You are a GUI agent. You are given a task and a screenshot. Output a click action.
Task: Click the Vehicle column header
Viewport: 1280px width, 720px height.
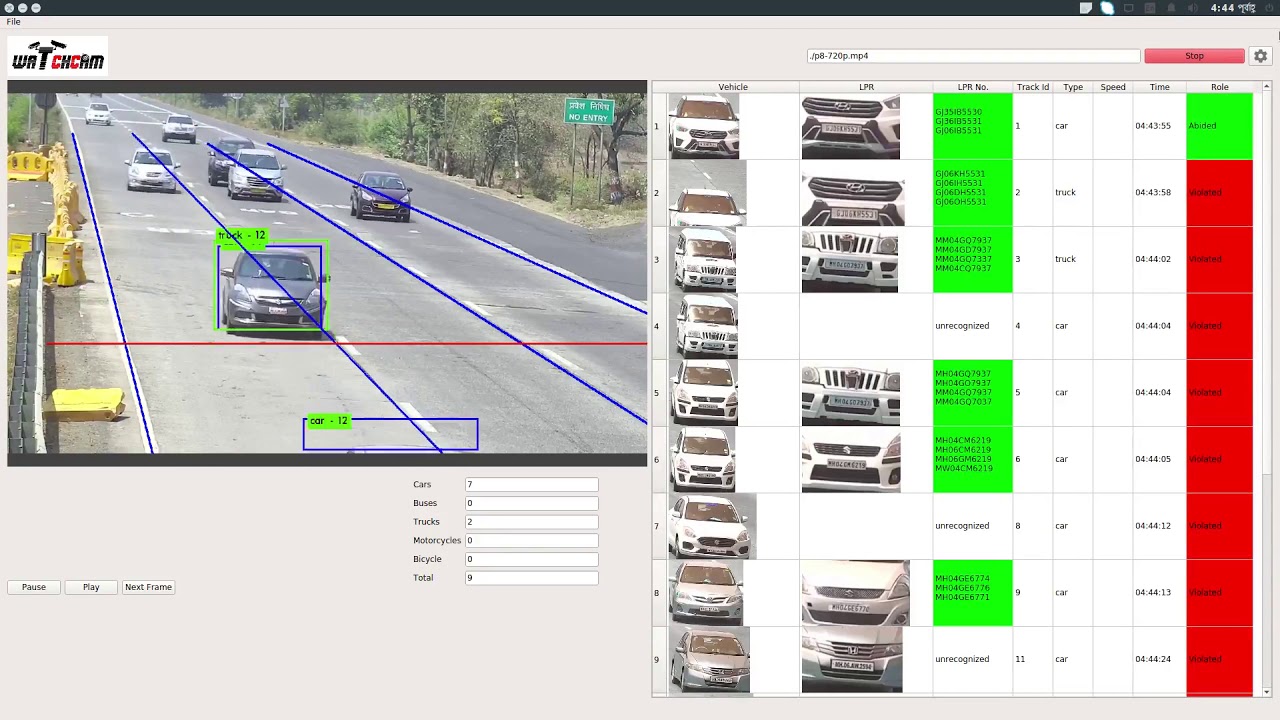(x=733, y=87)
